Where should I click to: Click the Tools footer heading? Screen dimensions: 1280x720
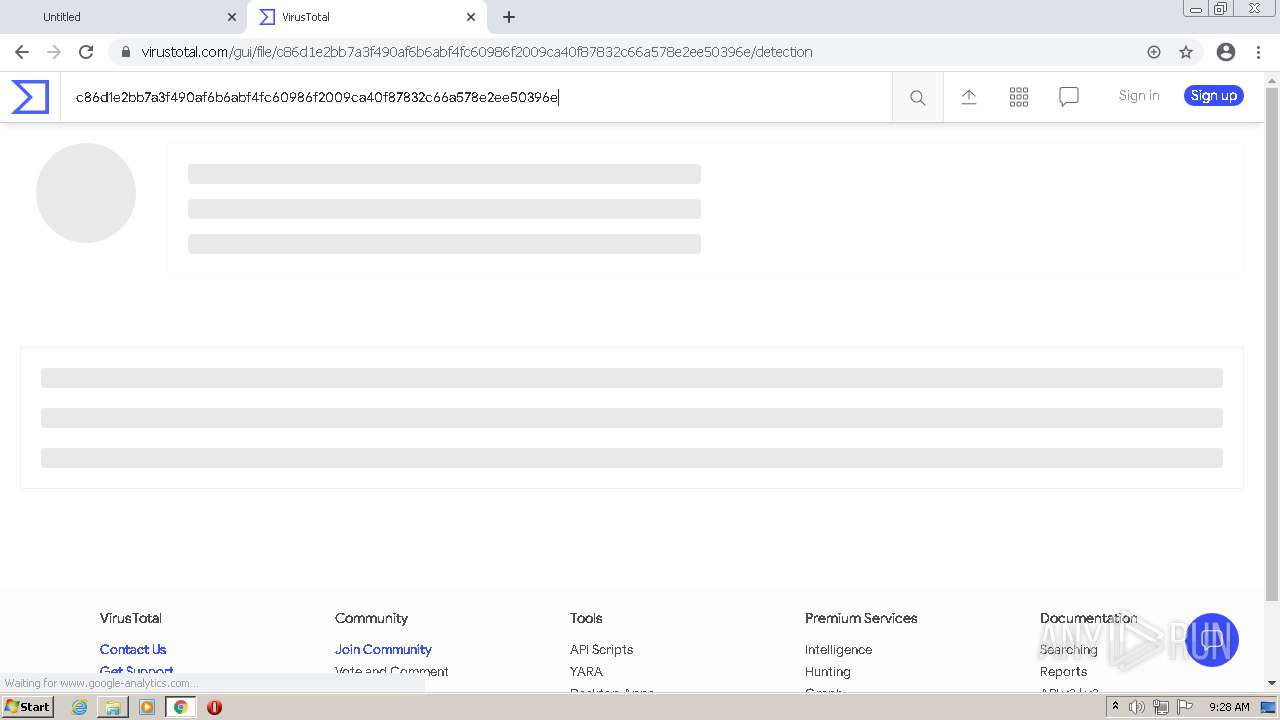click(x=586, y=618)
